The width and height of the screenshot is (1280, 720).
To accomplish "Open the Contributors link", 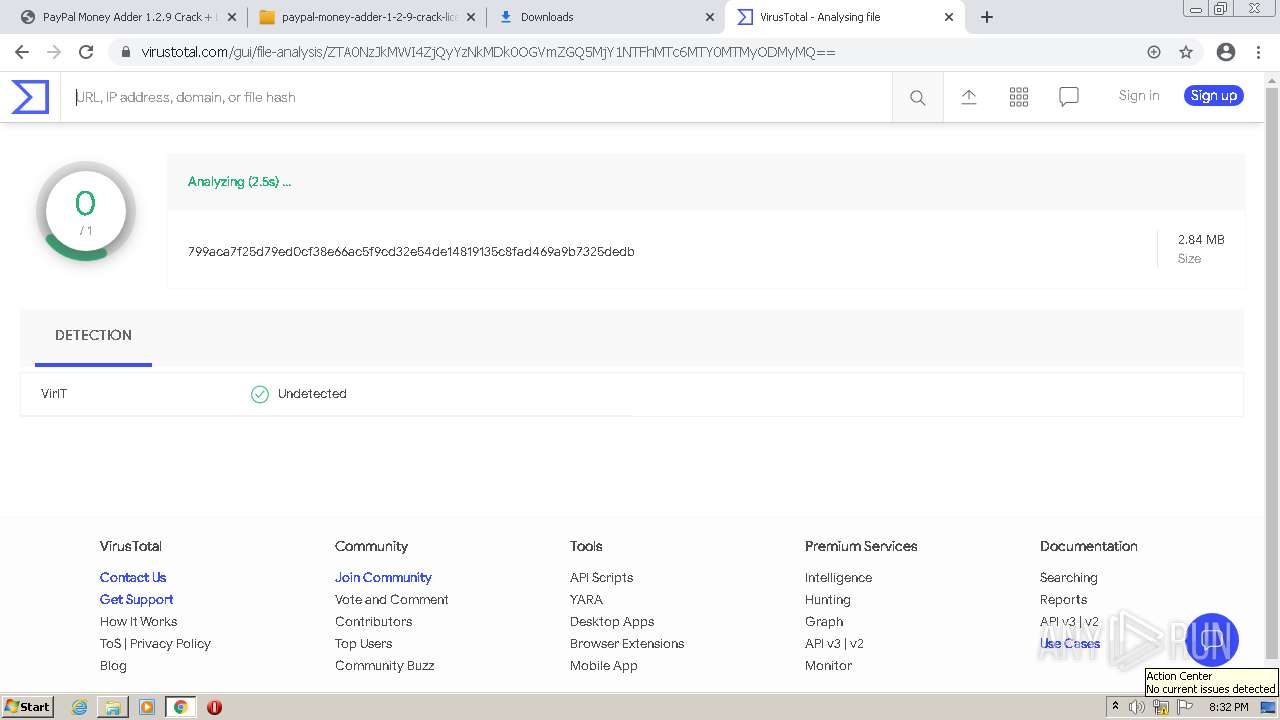I will point(373,622).
